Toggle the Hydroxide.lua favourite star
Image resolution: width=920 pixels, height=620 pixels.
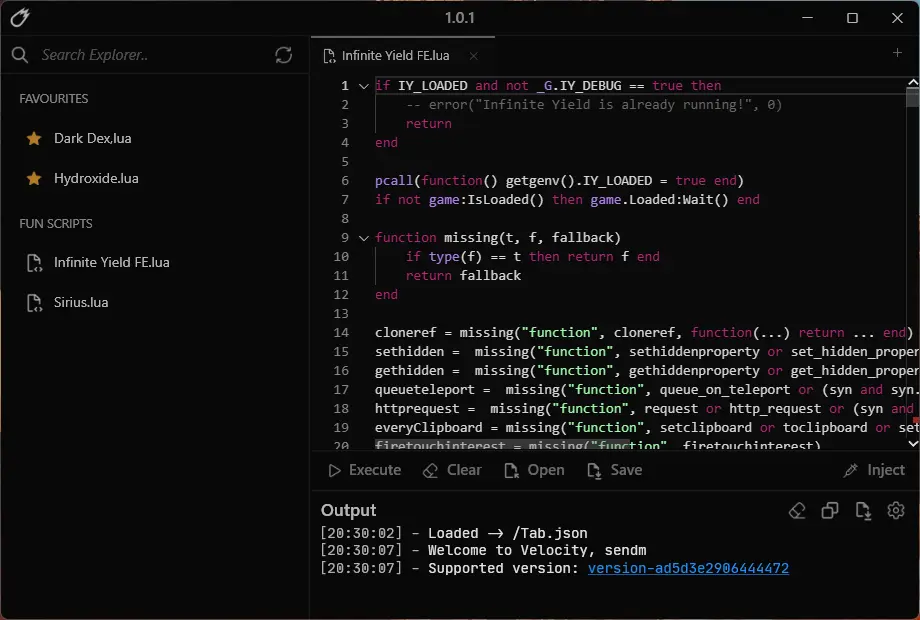click(34, 178)
